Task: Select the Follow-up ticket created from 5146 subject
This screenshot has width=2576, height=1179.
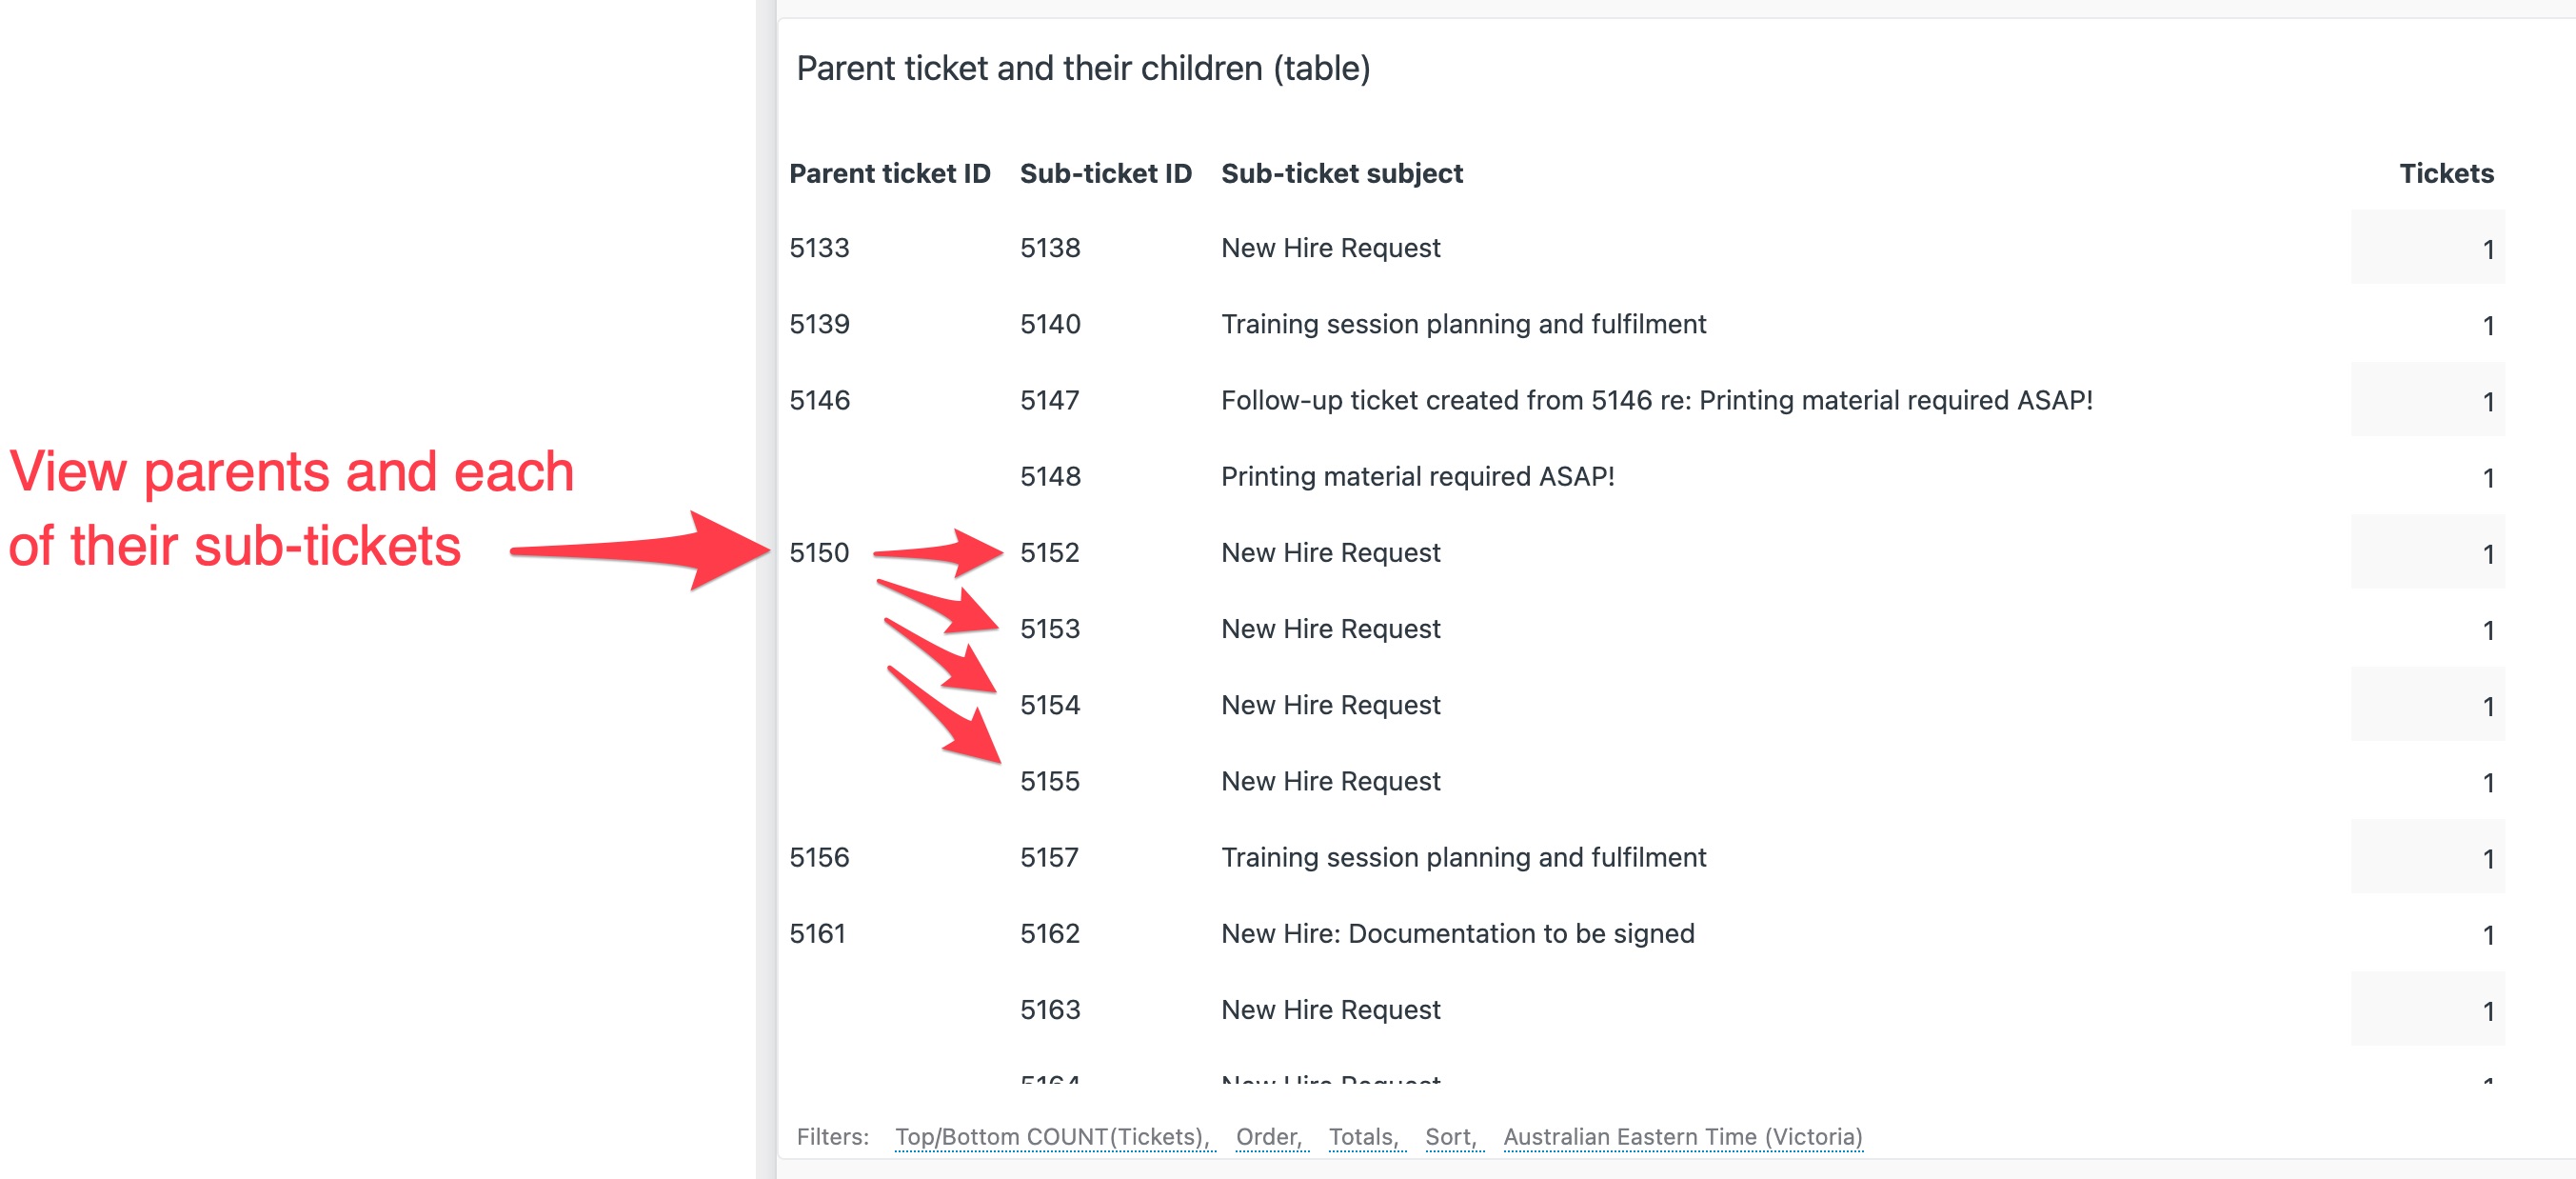Action: [1656, 400]
